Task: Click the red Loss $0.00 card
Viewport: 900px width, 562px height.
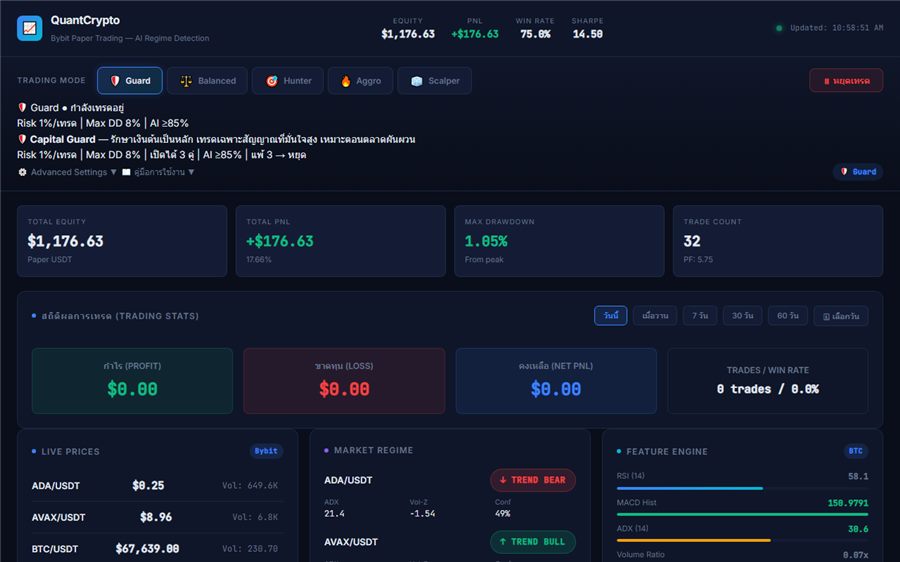Action: click(344, 381)
